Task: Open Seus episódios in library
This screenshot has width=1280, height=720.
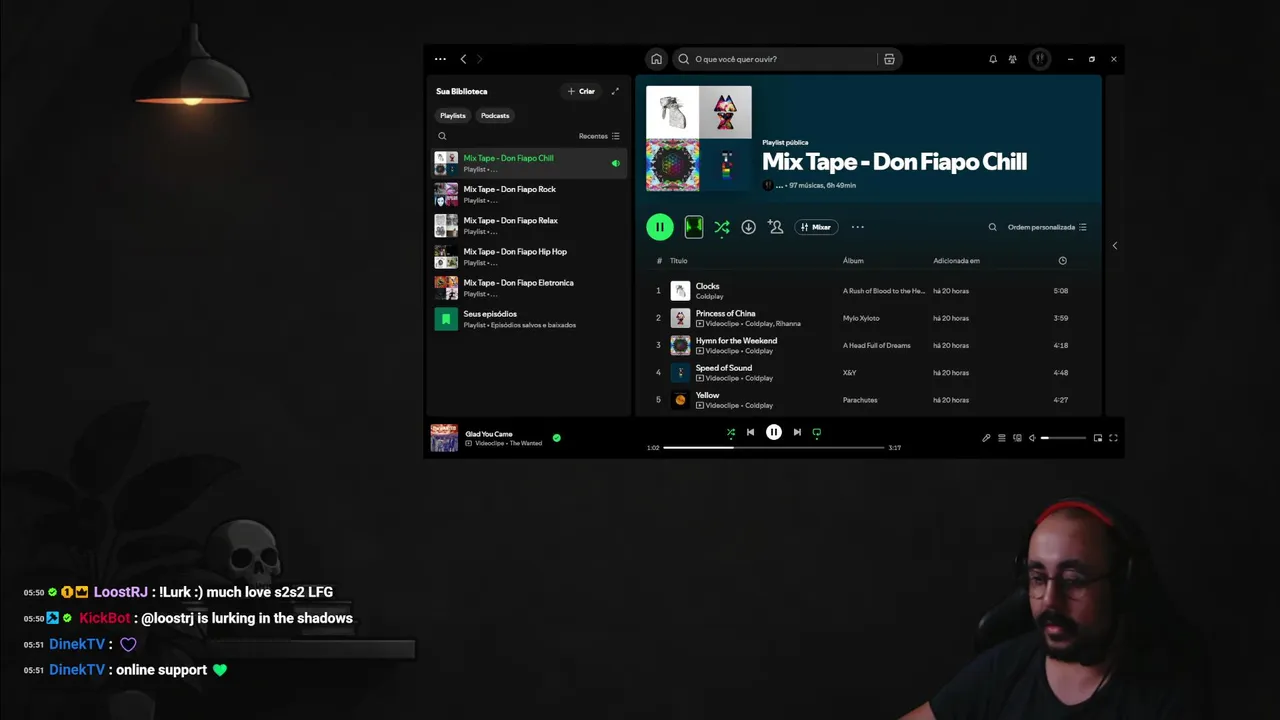Action: (529, 319)
